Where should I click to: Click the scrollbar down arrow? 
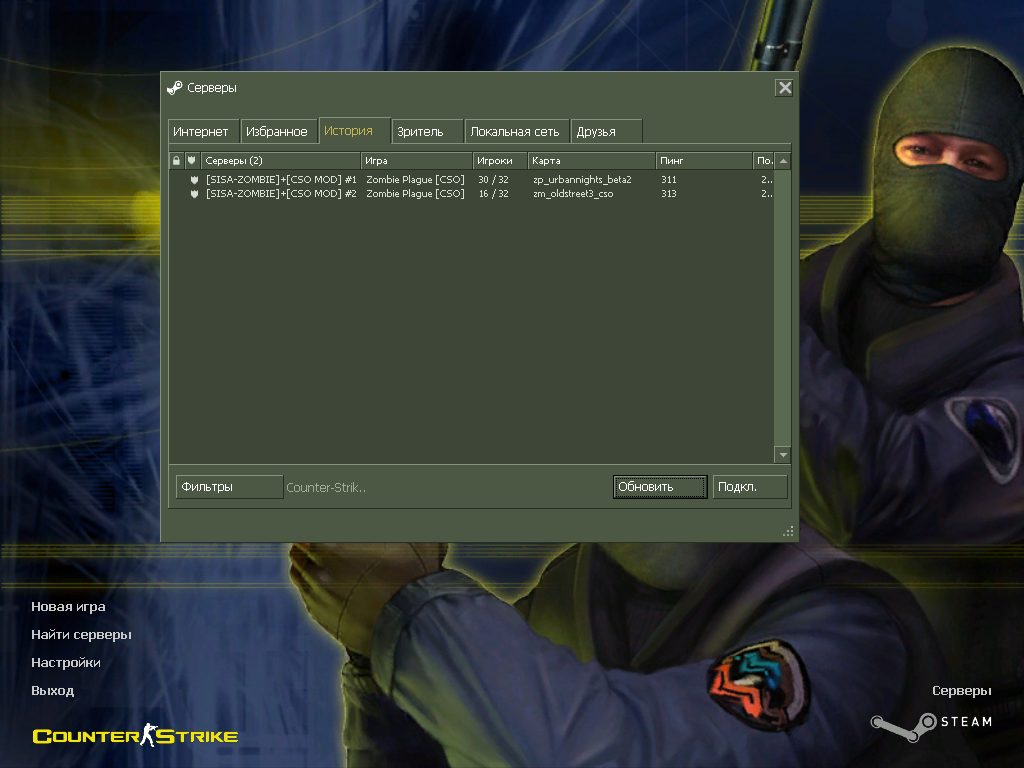pos(783,455)
